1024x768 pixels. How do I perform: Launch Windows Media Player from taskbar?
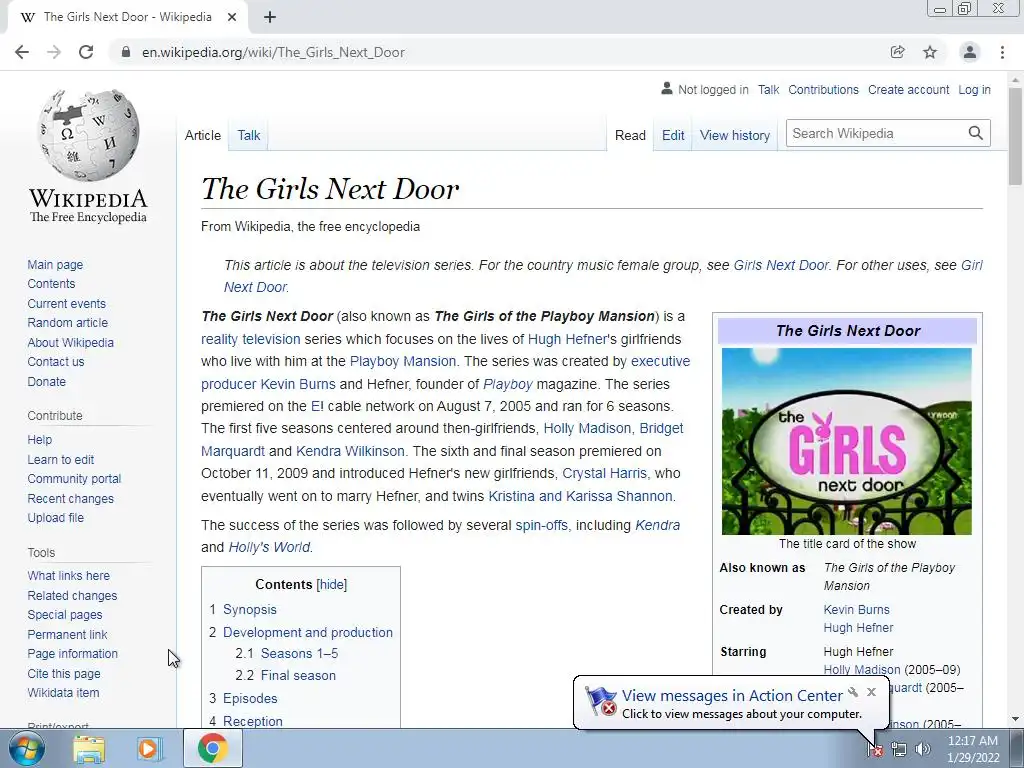coord(148,749)
